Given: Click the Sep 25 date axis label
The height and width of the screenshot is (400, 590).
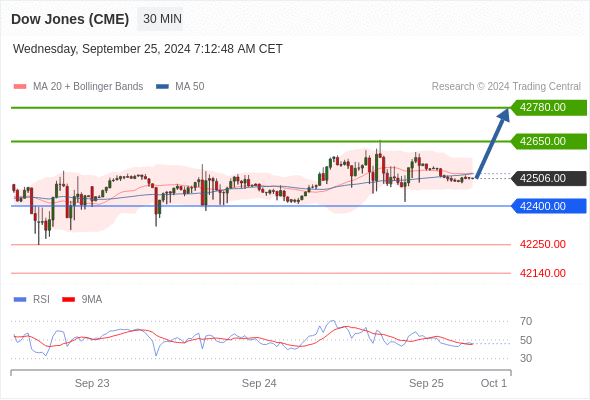Looking at the screenshot, I should (x=426, y=383).
